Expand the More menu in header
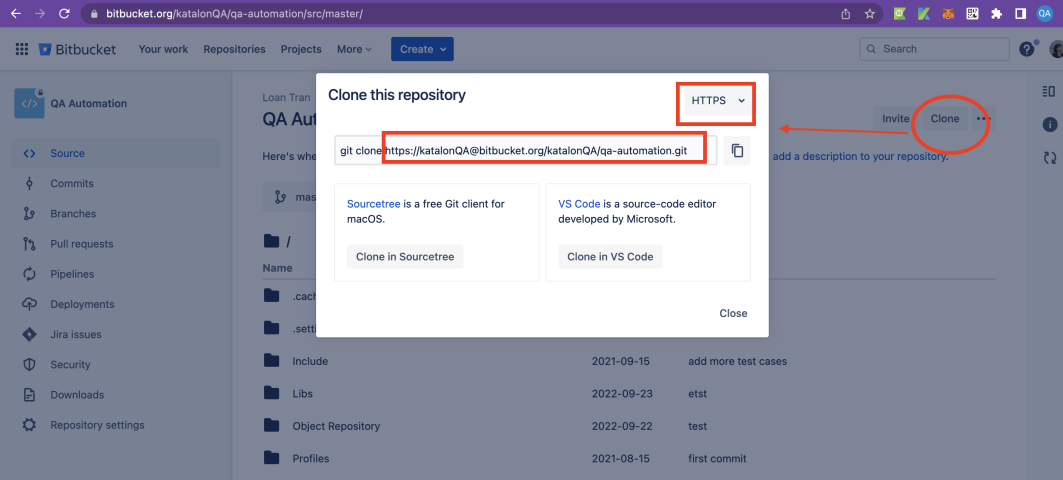 tap(354, 49)
